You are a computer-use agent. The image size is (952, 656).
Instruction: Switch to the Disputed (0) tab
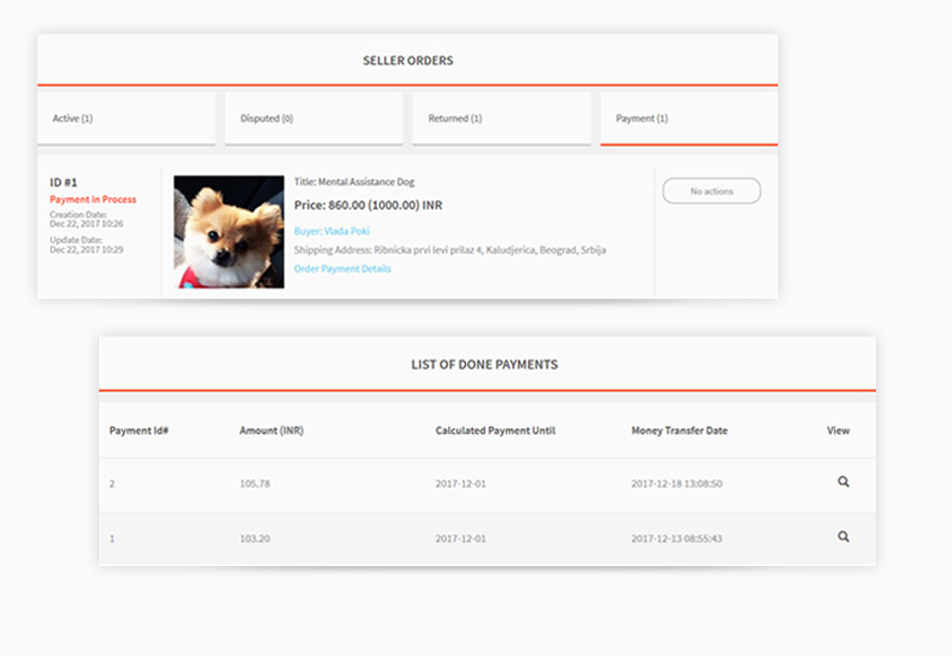[x=314, y=118]
